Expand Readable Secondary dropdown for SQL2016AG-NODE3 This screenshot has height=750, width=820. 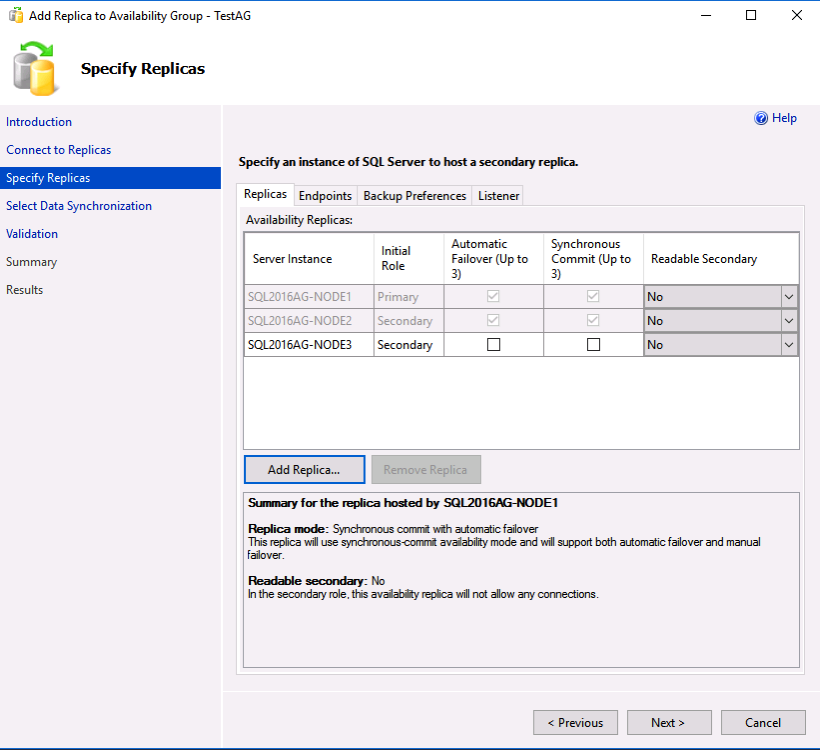pyautogui.click(x=788, y=345)
